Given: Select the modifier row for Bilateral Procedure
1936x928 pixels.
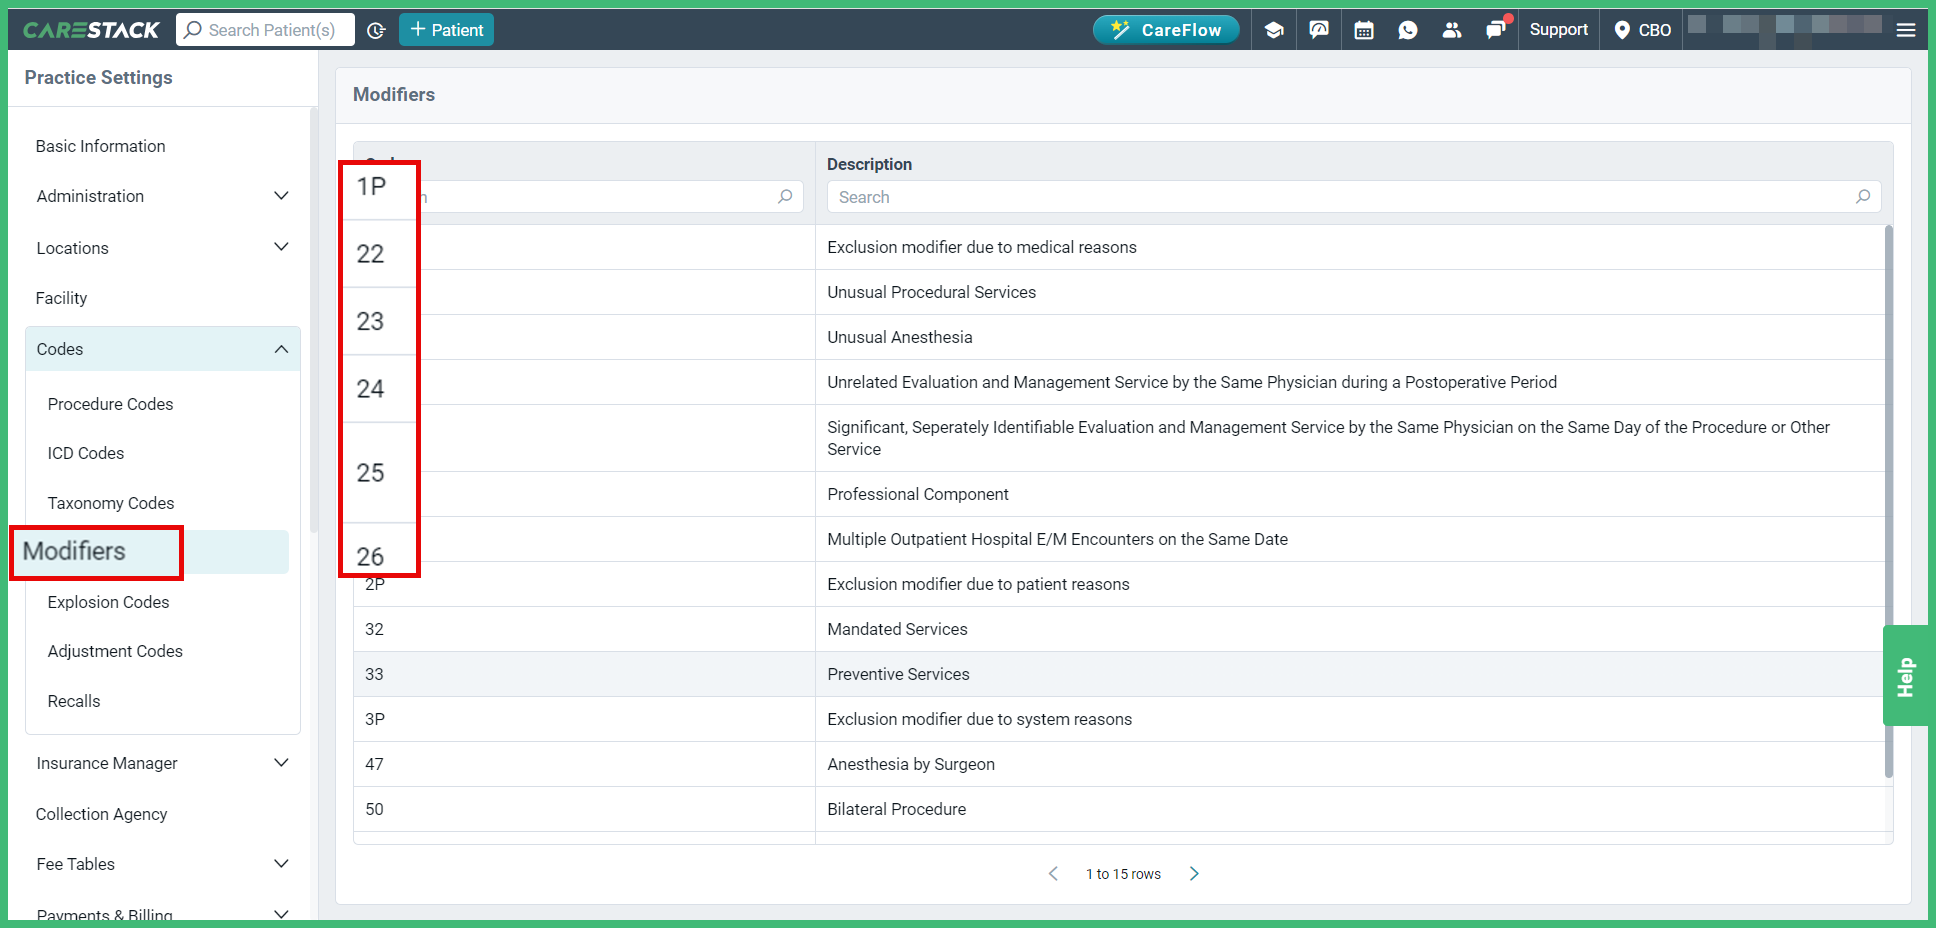Looking at the screenshot, I should [896, 809].
